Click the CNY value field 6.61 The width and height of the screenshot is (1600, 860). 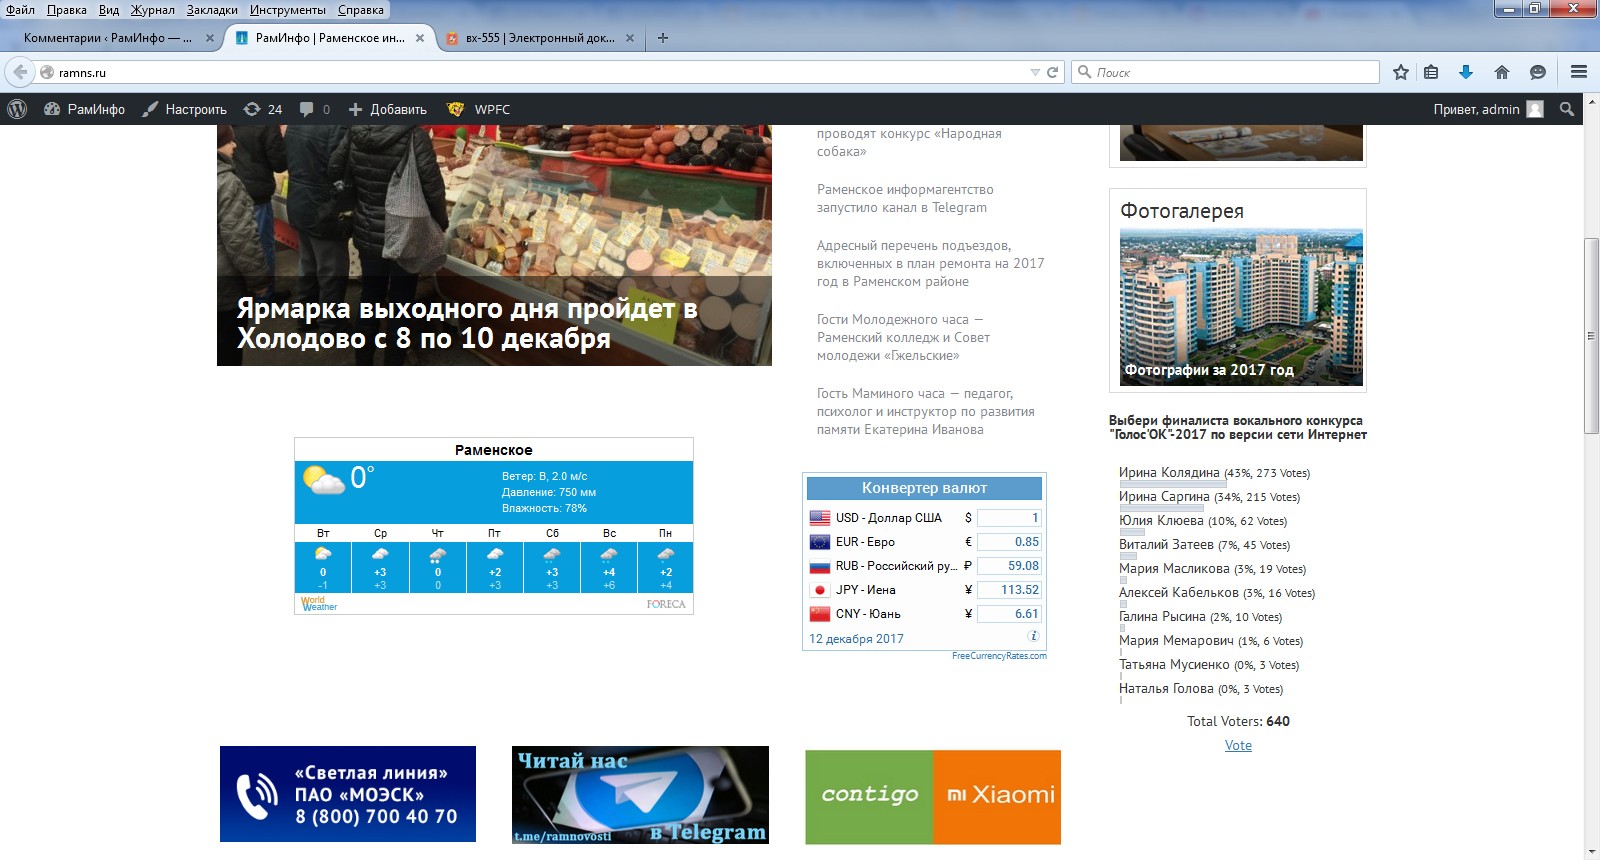click(x=1009, y=614)
